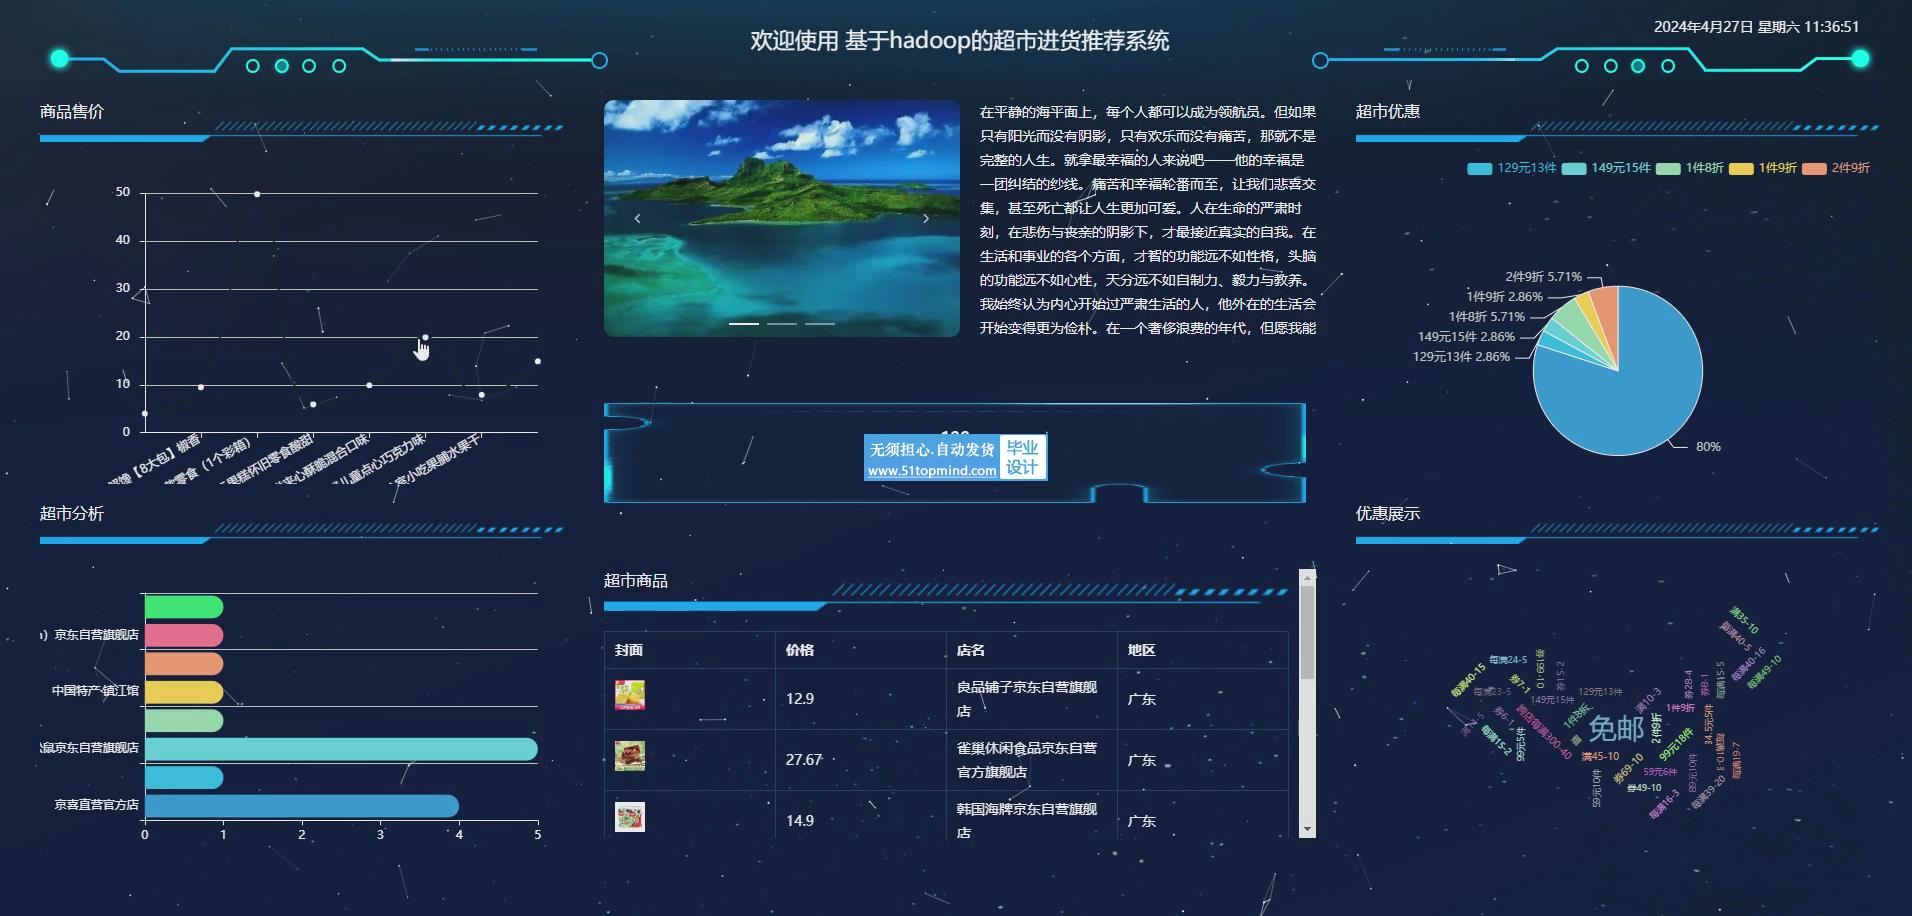Open the cover image in the 14.9 row
The image size is (1912, 916).
[630, 817]
